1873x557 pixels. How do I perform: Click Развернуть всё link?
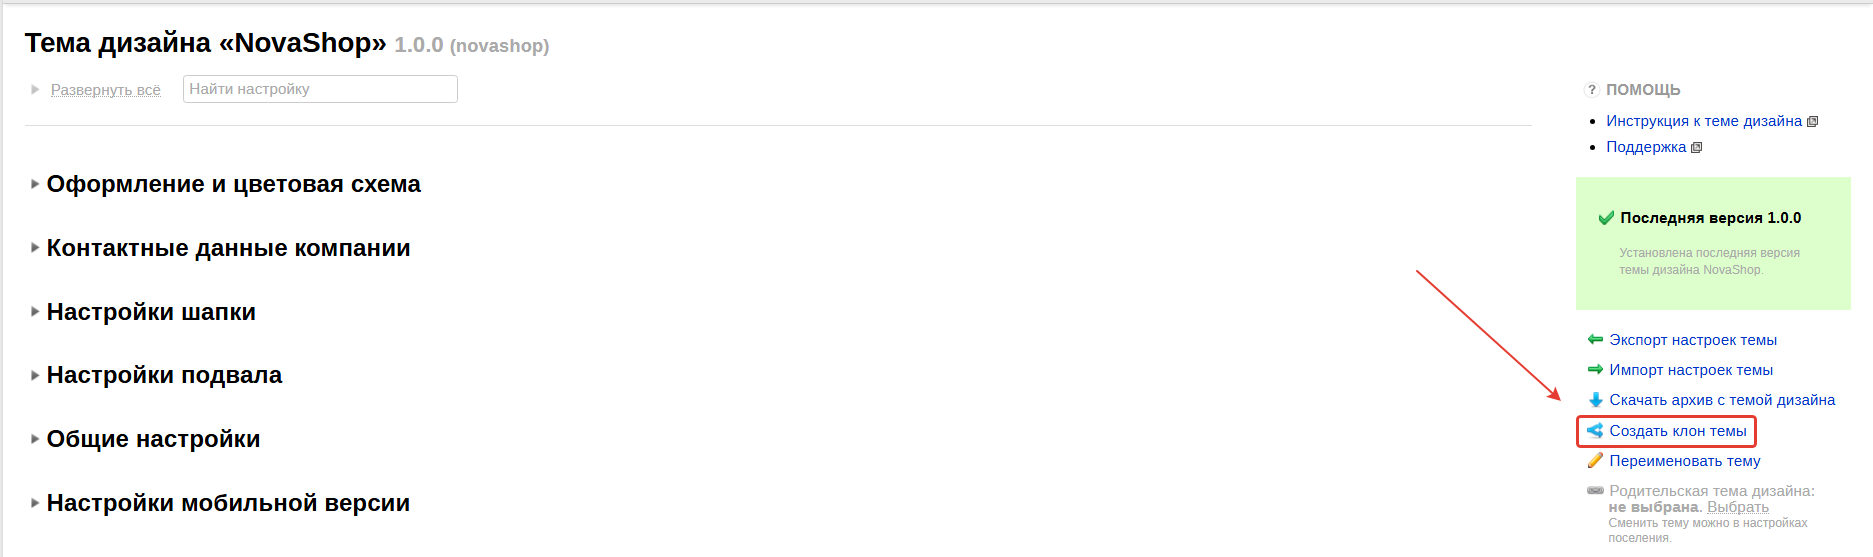[x=105, y=90]
